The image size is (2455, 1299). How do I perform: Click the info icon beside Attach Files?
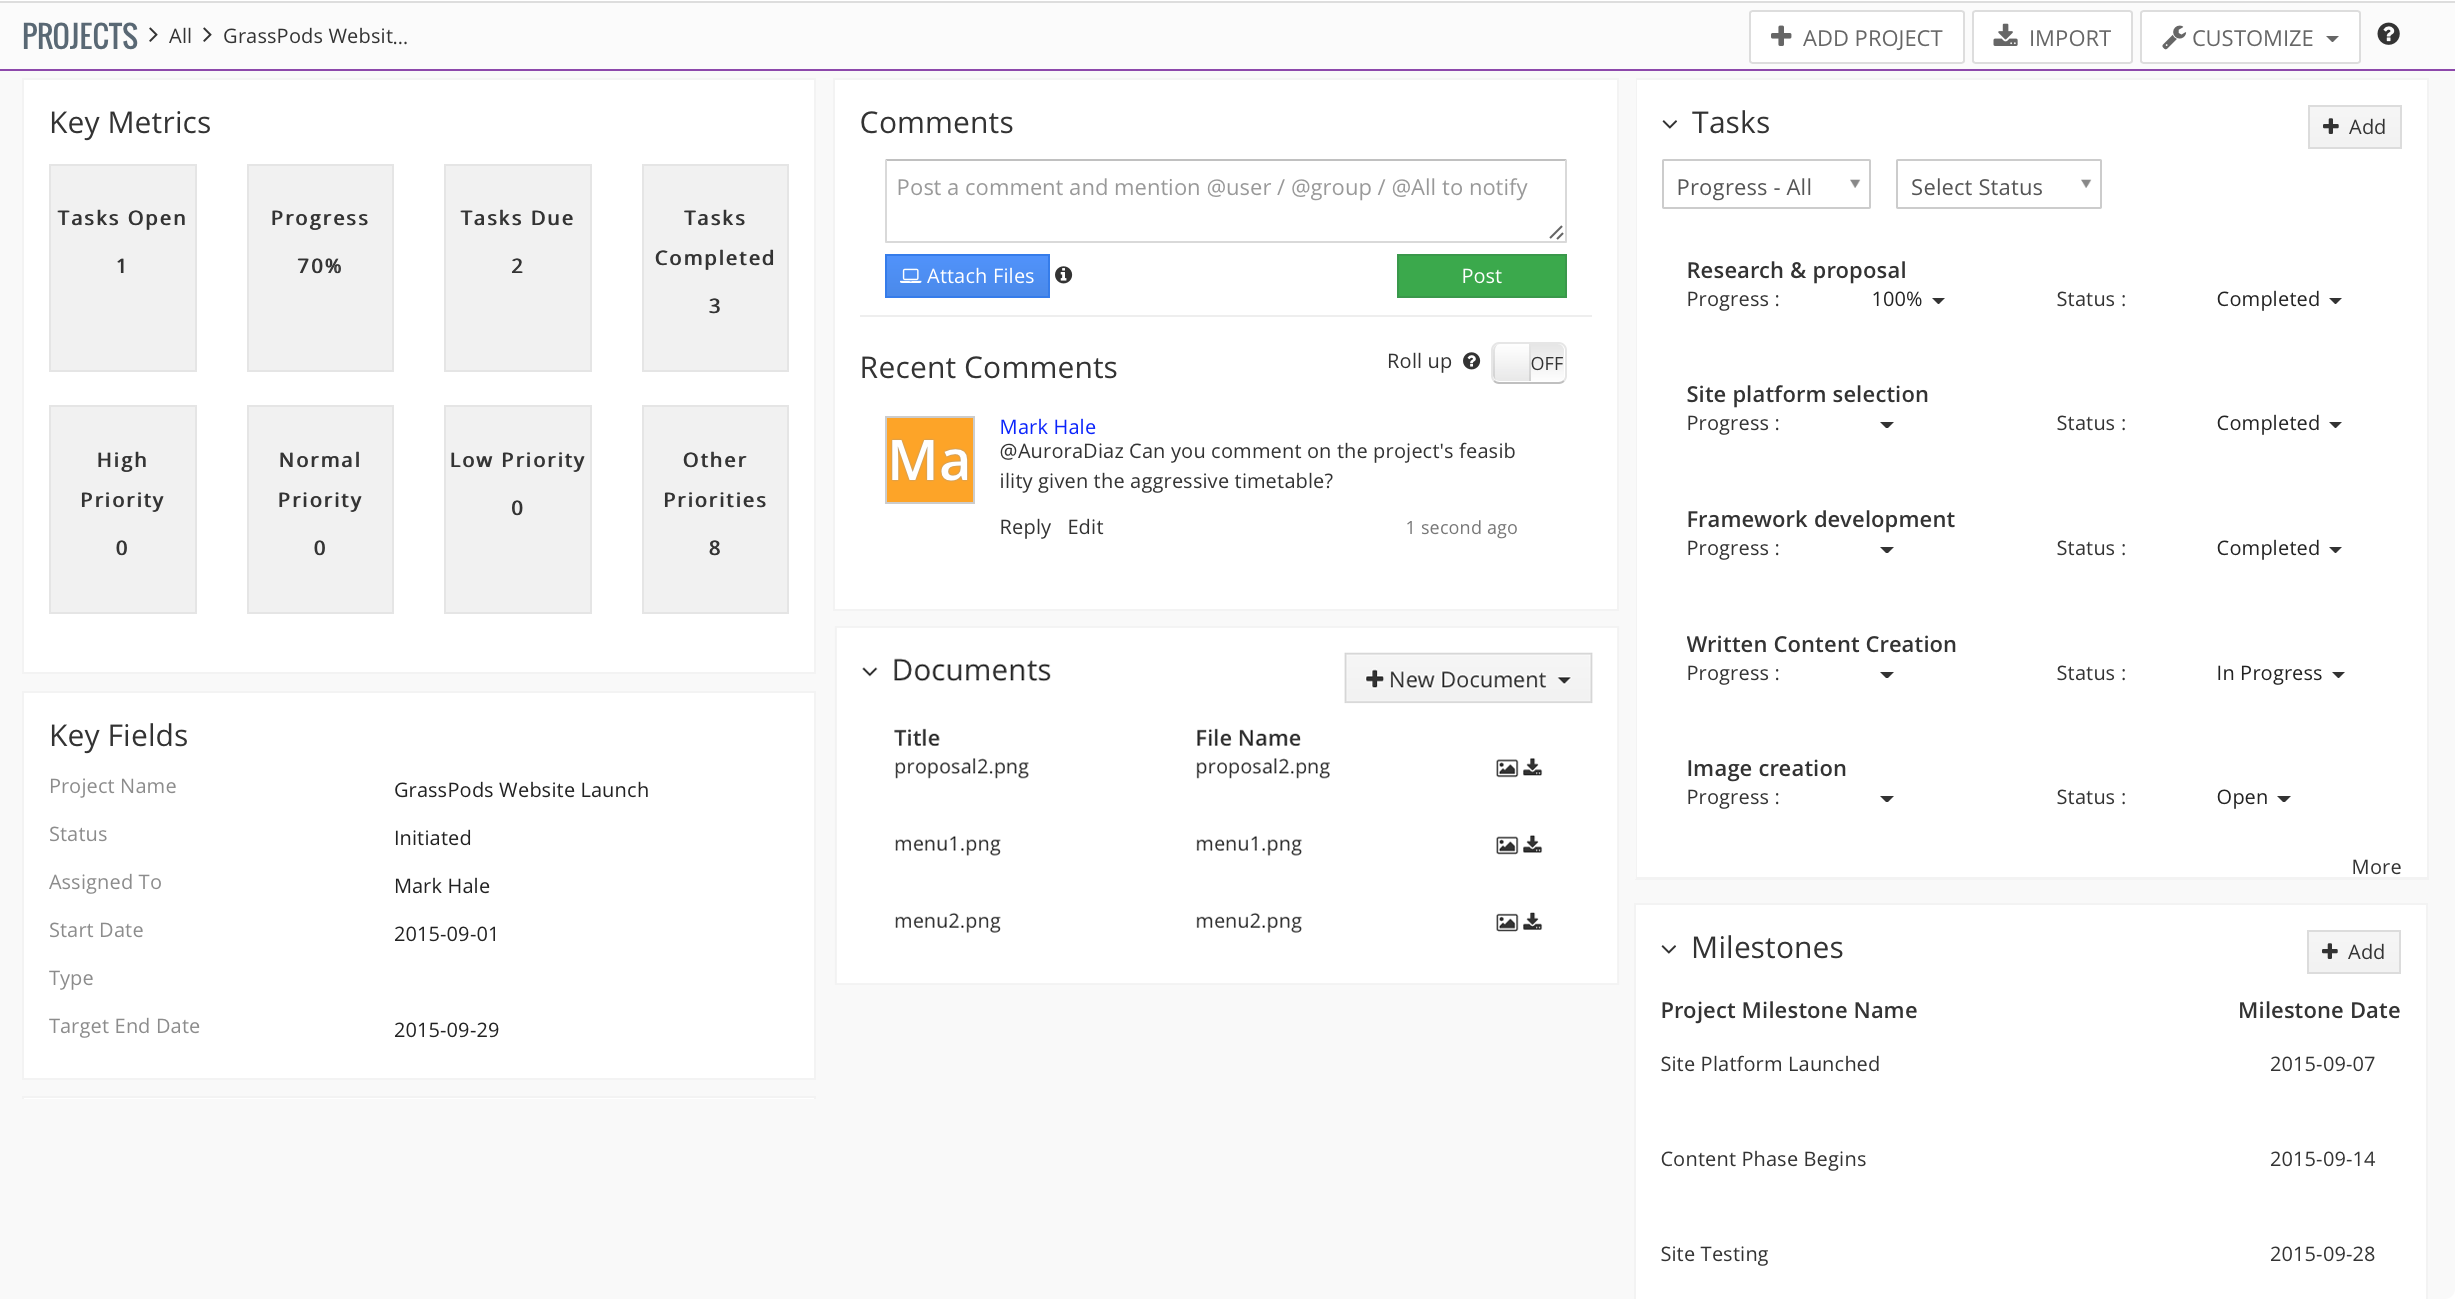1064,275
